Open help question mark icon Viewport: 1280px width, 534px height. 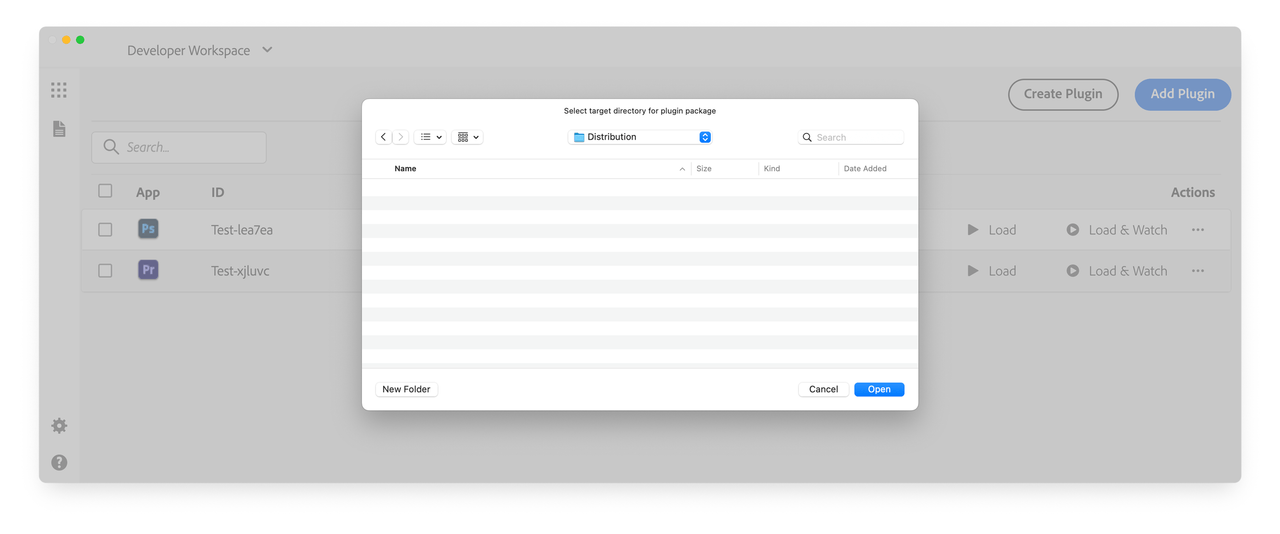click(59, 463)
